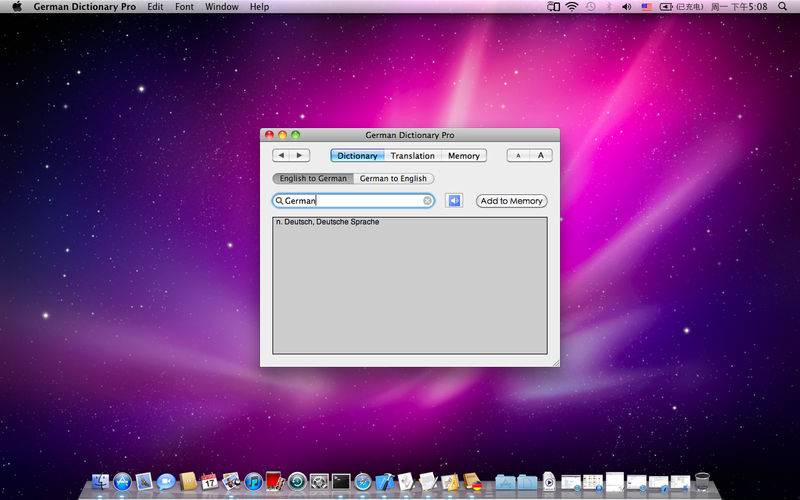800x500 pixels.
Task: Go back with the left arrow button
Action: pyautogui.click(x=282, y=155)
